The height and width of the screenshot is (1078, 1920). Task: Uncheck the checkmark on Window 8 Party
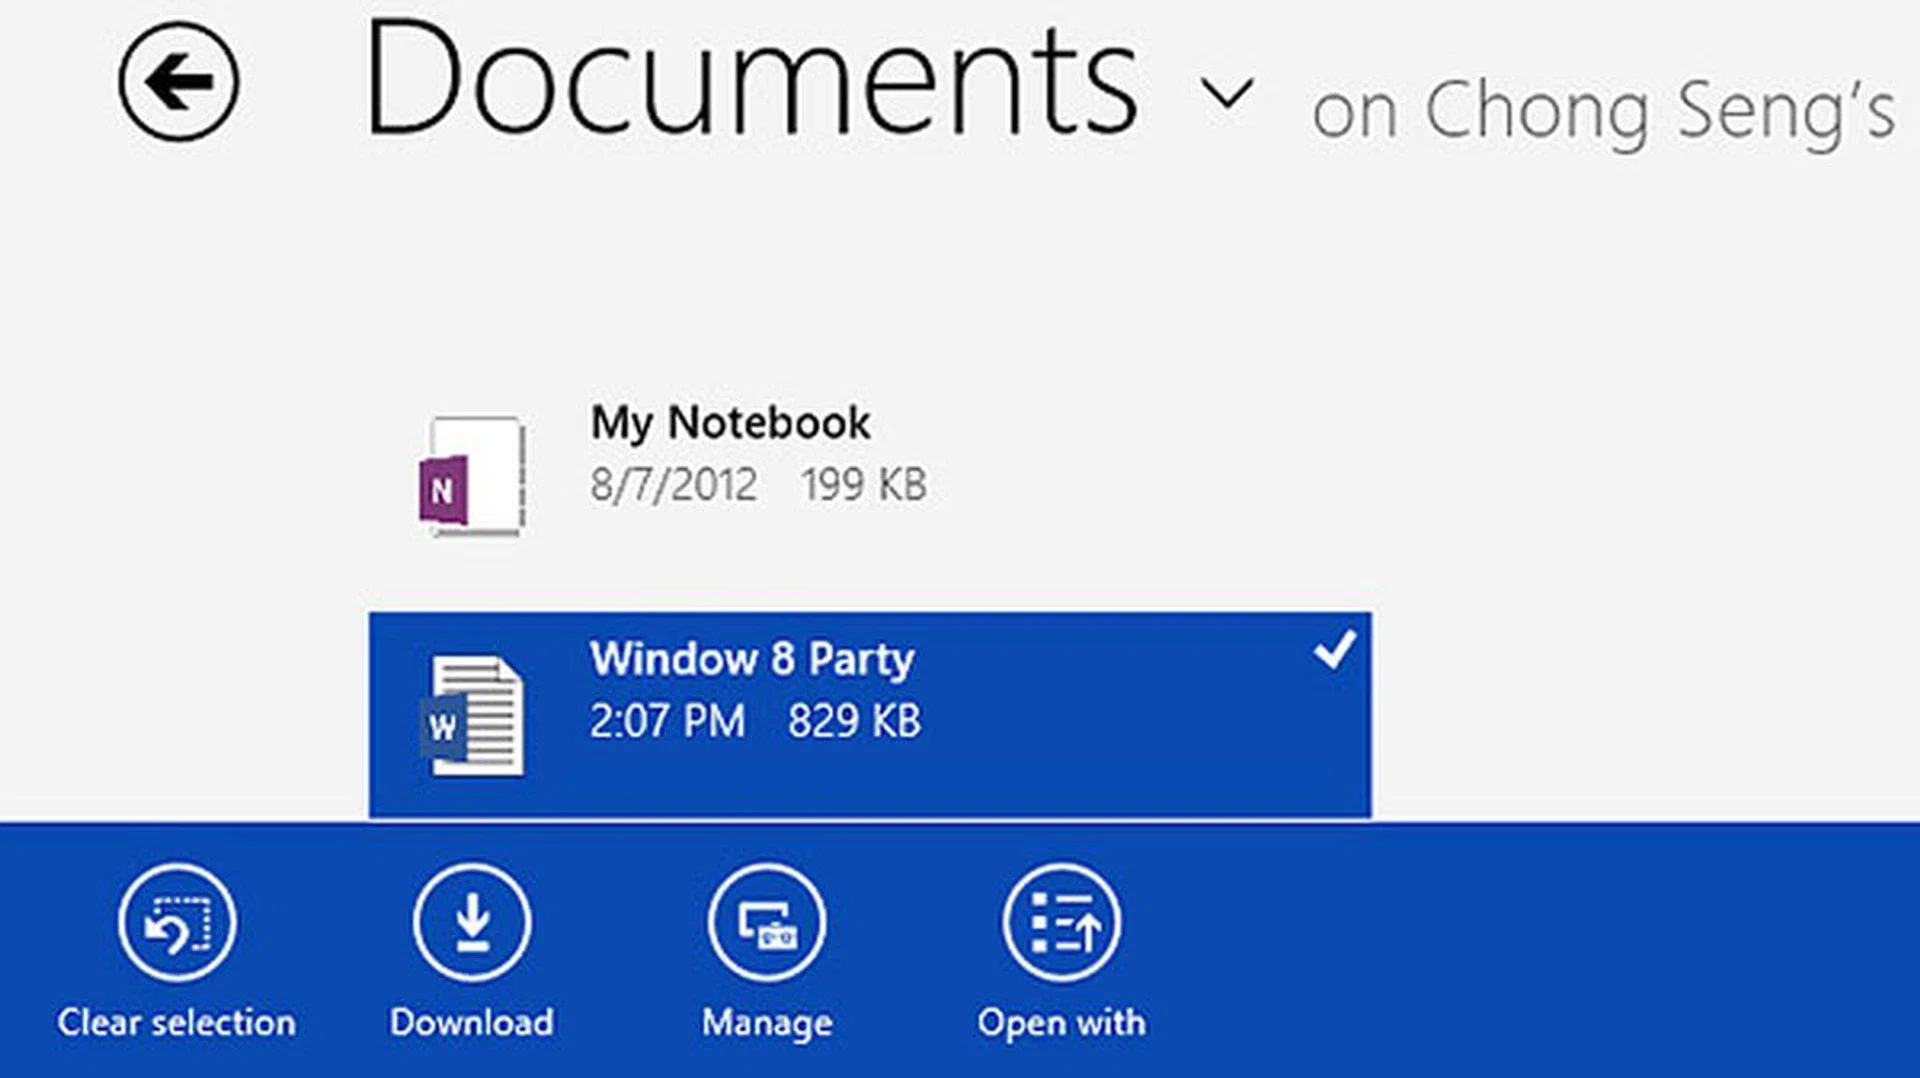tap(1334, 650)
